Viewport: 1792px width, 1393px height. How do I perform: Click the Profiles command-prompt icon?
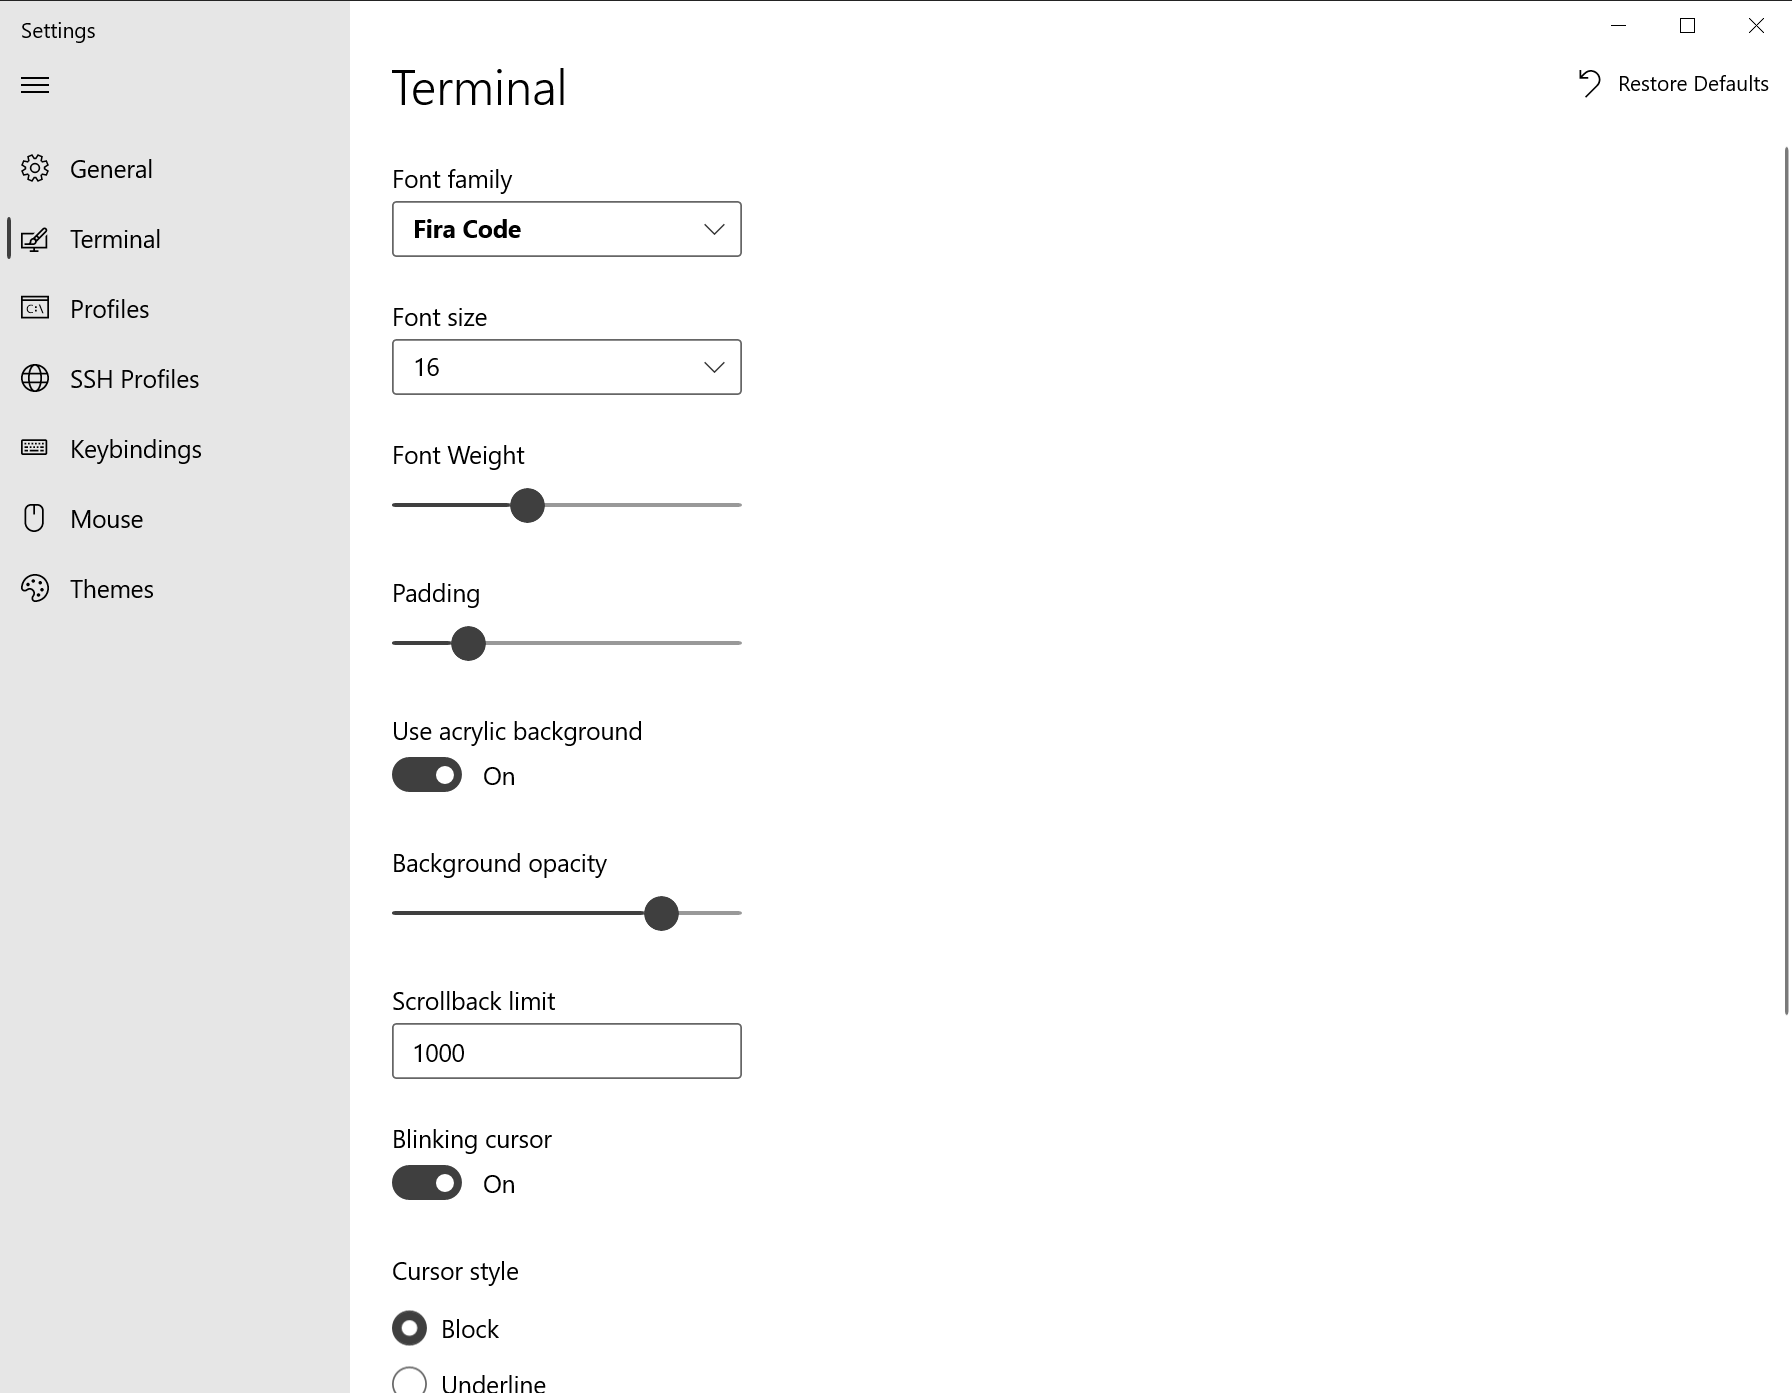[35, 308]
